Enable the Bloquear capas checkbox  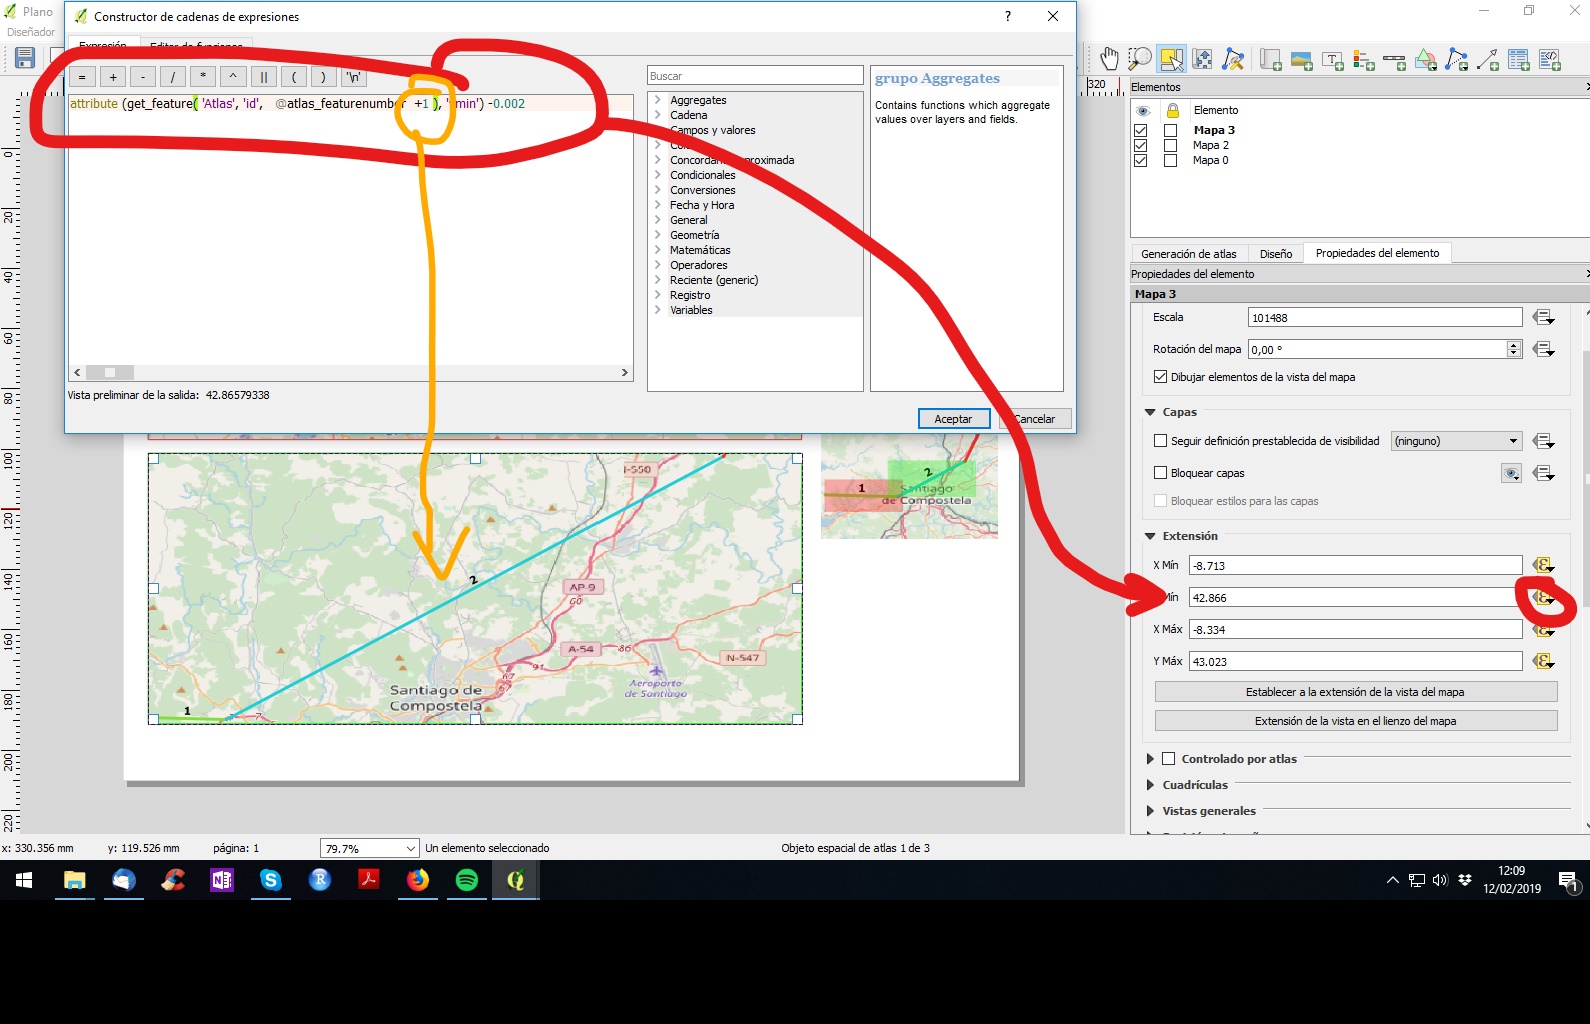click(x=1160, y=473)
